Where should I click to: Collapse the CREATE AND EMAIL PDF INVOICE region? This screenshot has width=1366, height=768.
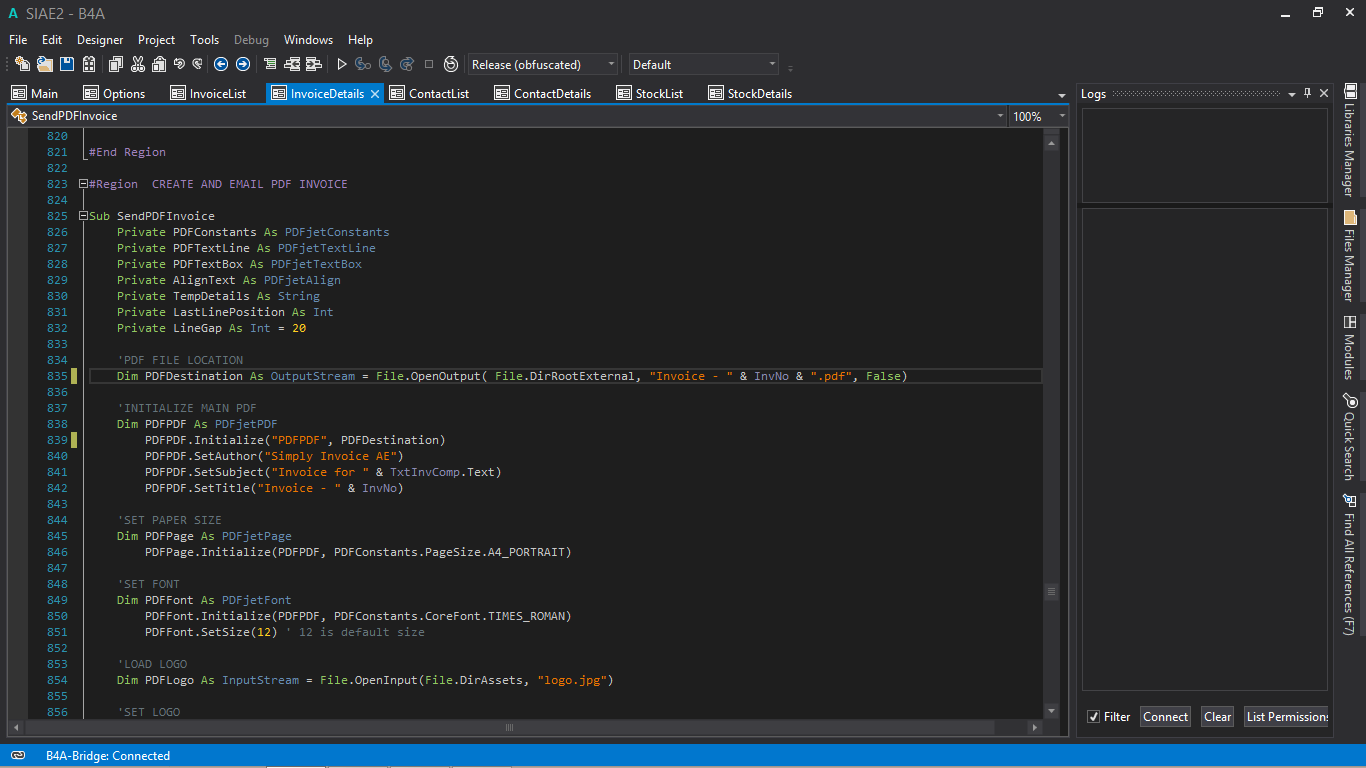[x=83, y=184]
